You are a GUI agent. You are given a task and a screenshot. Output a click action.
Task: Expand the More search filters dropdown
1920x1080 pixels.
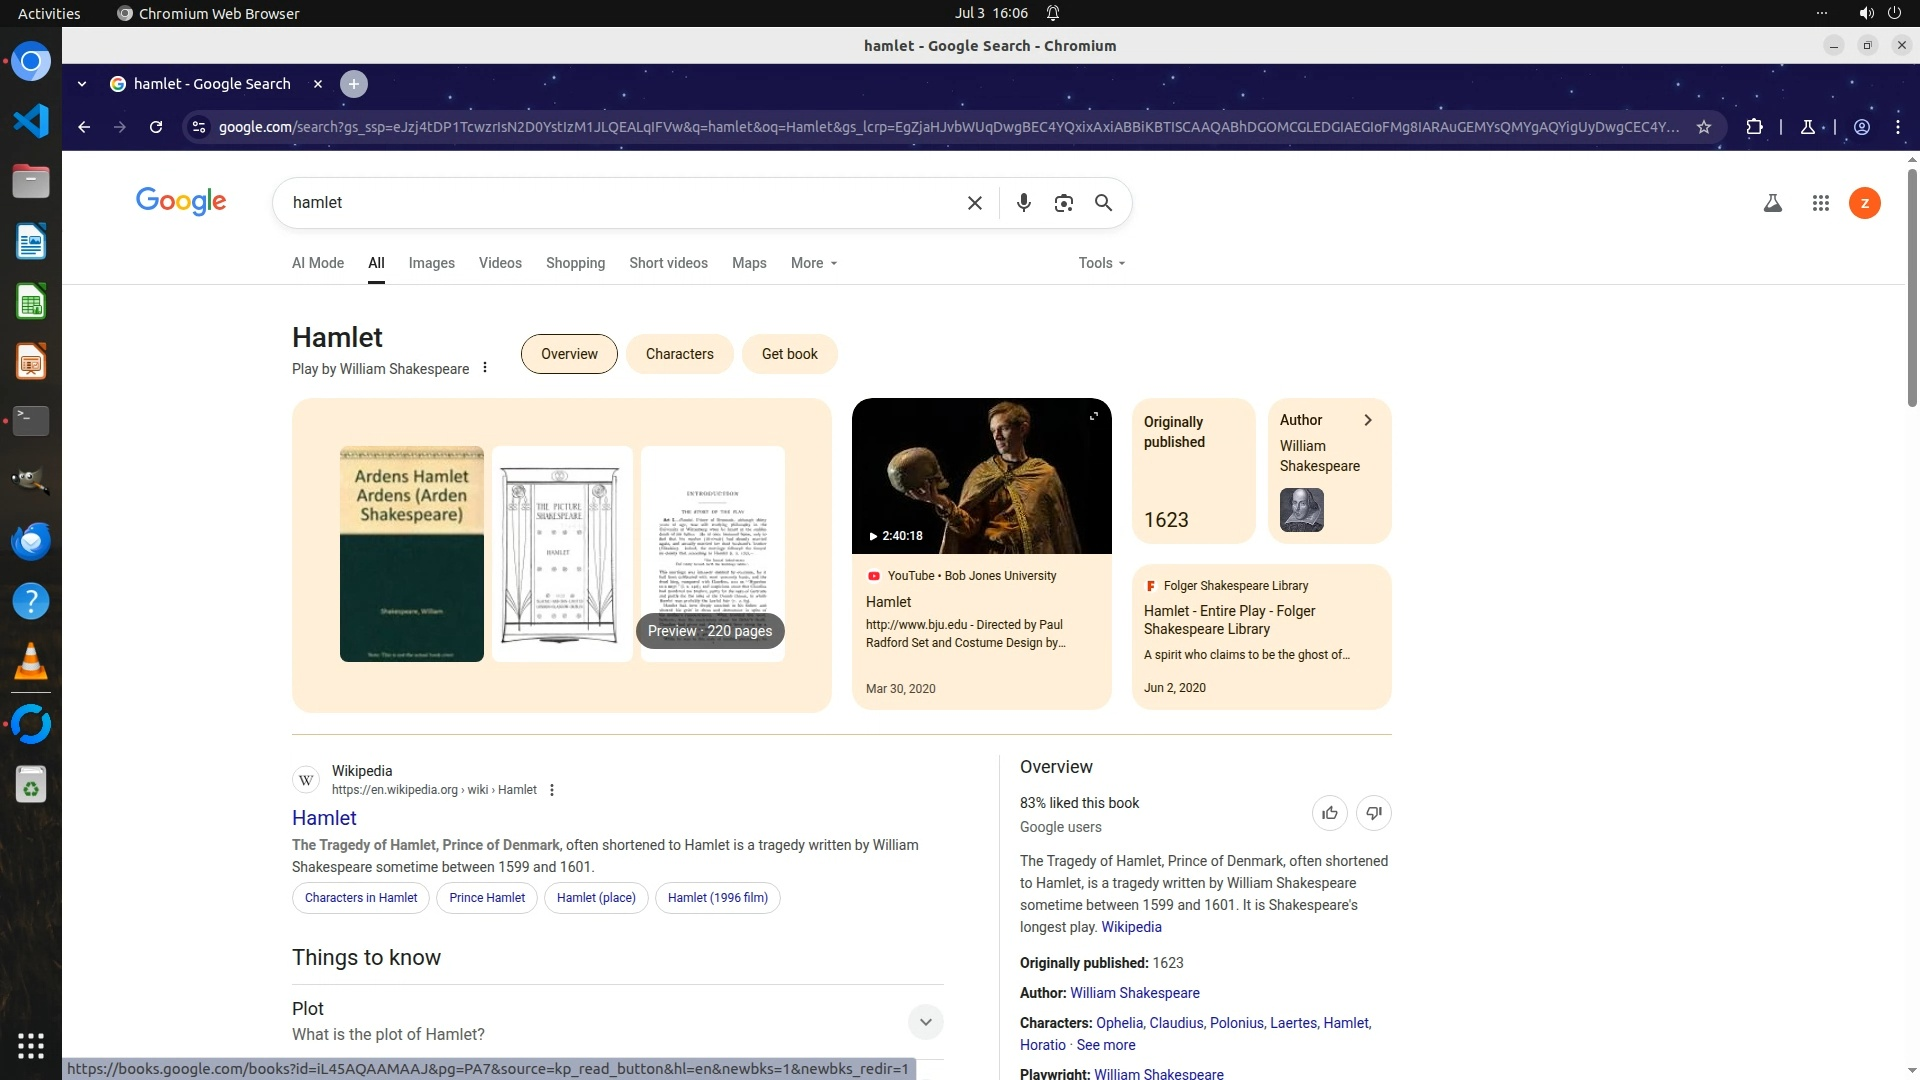tap(813, 263)
